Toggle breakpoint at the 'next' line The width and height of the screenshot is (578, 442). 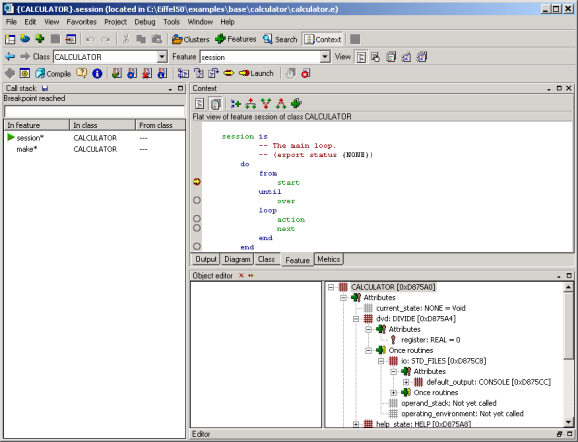tap(197, 228)
